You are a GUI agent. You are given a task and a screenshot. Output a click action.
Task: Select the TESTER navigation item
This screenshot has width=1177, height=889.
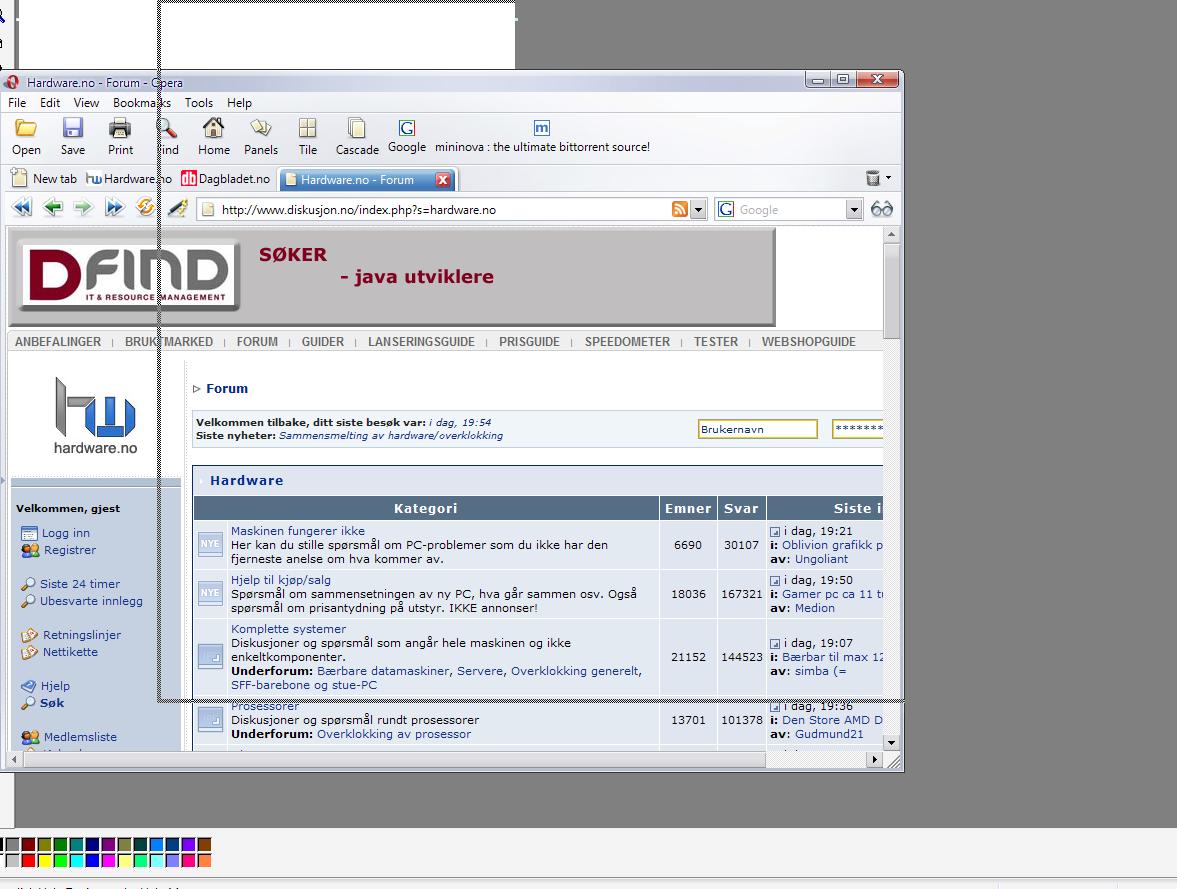[715, 342]
